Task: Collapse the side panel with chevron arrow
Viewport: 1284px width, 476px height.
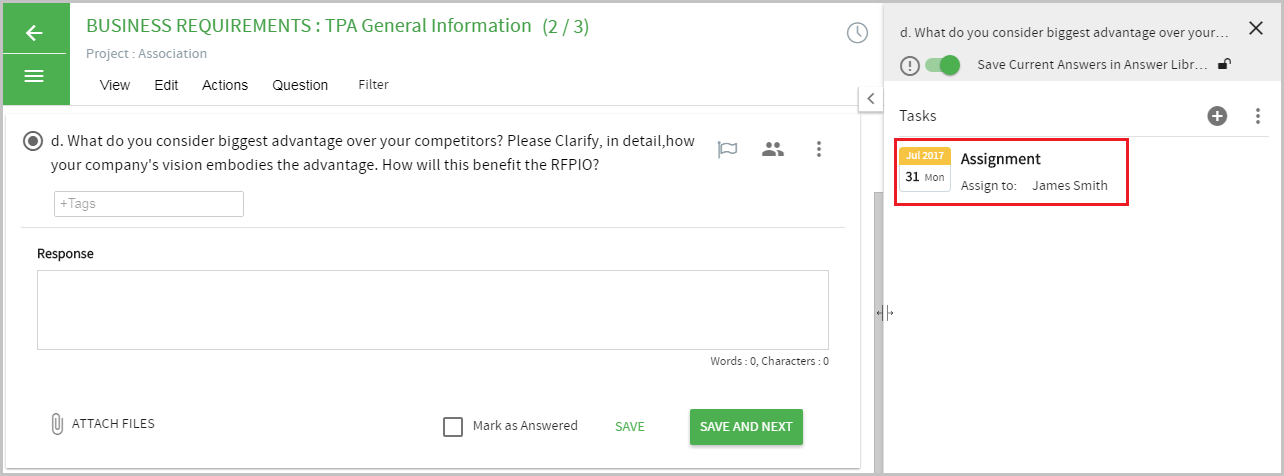Action: (x=870, y=98)
